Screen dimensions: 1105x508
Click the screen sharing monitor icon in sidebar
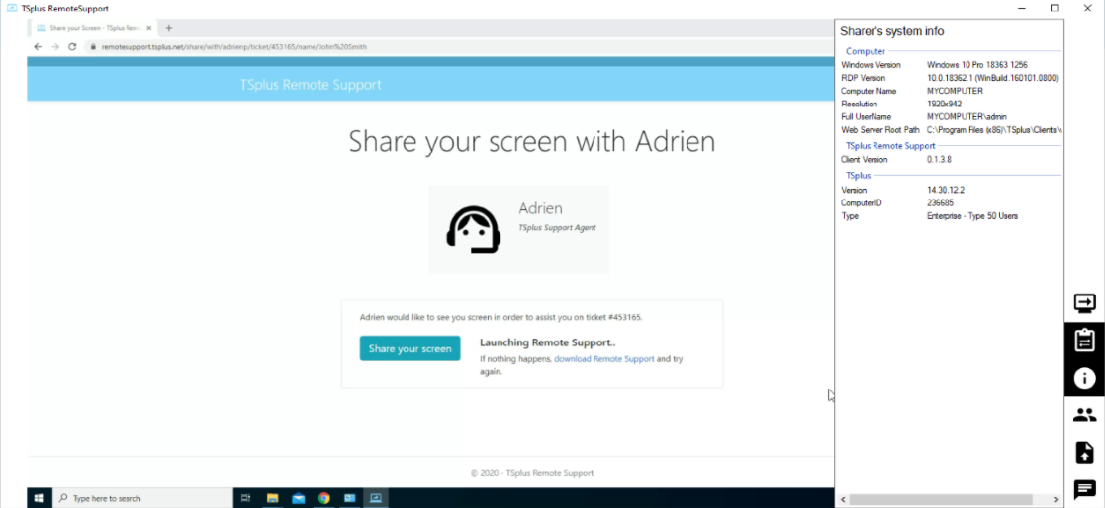coord(1084,302)
